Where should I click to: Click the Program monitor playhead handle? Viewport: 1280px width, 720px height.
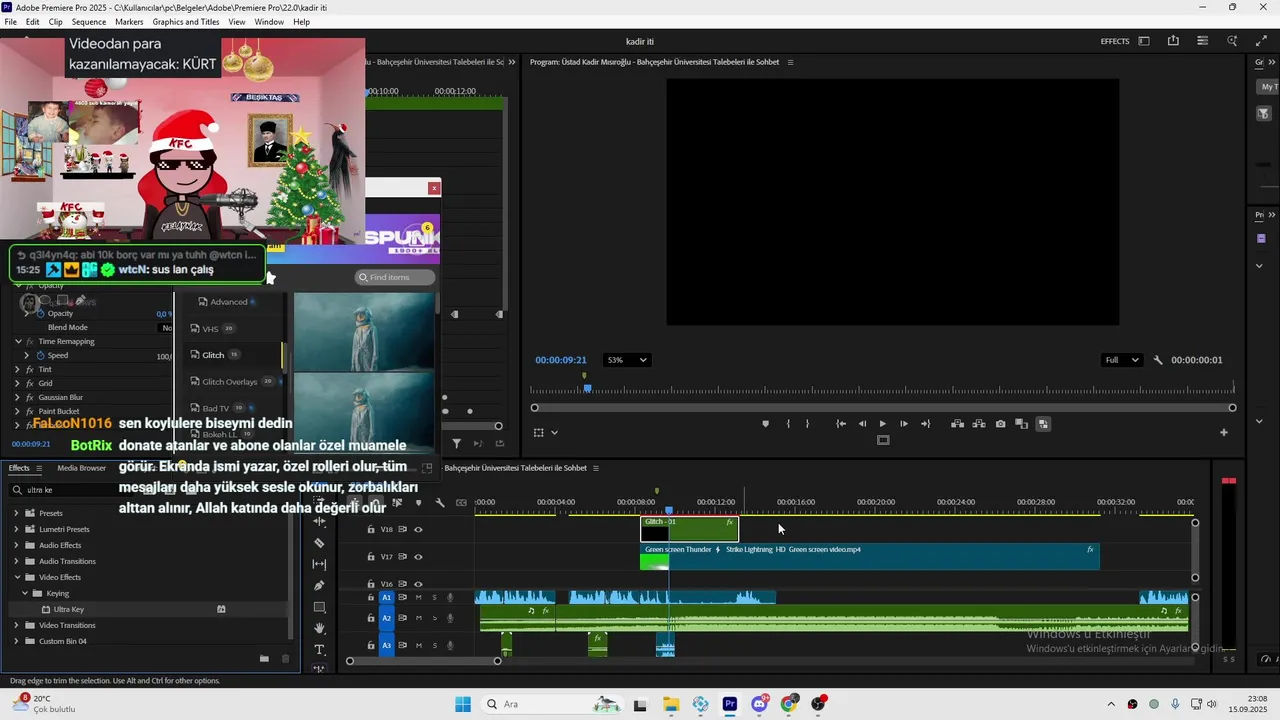pos(587,388)
